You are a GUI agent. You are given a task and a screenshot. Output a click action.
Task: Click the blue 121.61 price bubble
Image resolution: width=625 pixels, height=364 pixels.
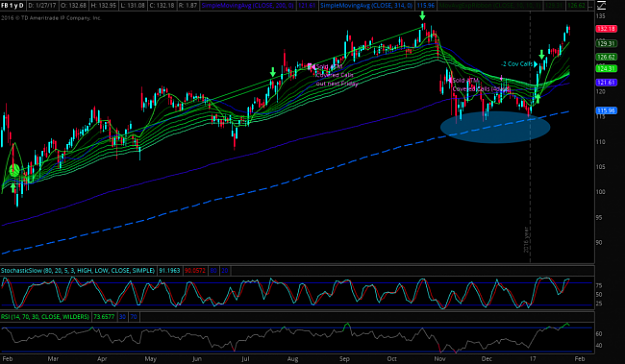(x=606, y=82)
